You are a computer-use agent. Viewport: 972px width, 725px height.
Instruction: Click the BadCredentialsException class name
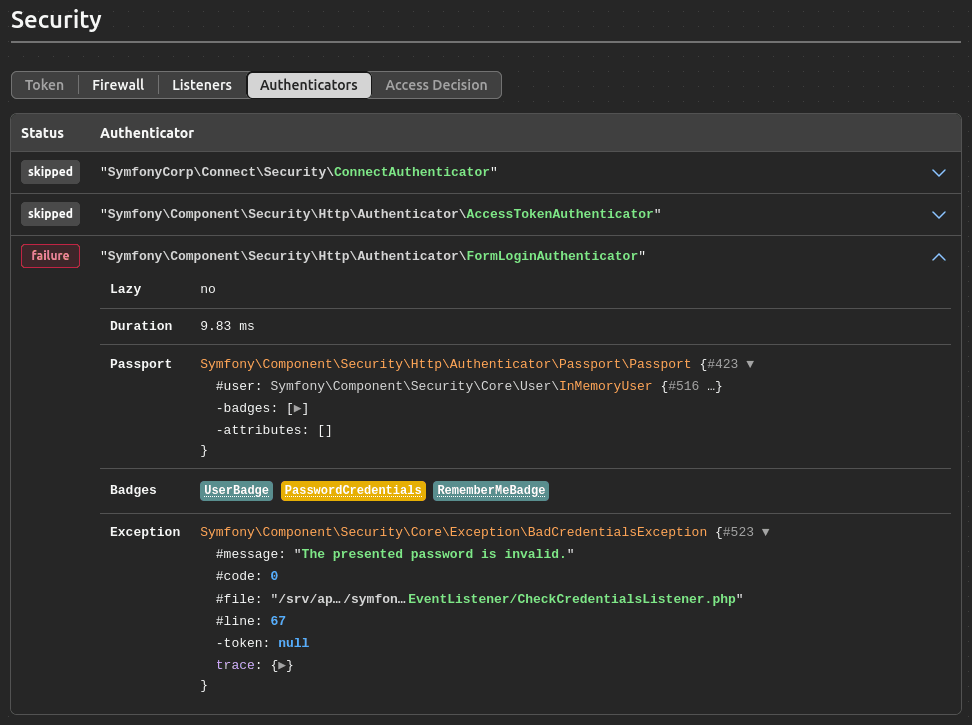click(453, 532)
